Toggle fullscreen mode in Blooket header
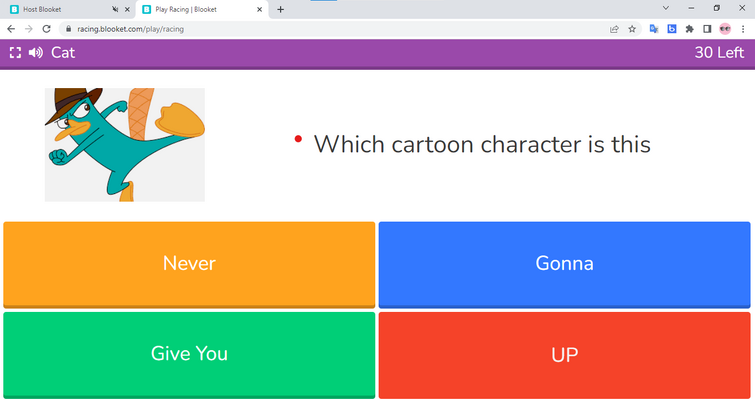The height and width of the screenshot is (400, 755). [x=15, y=53]
